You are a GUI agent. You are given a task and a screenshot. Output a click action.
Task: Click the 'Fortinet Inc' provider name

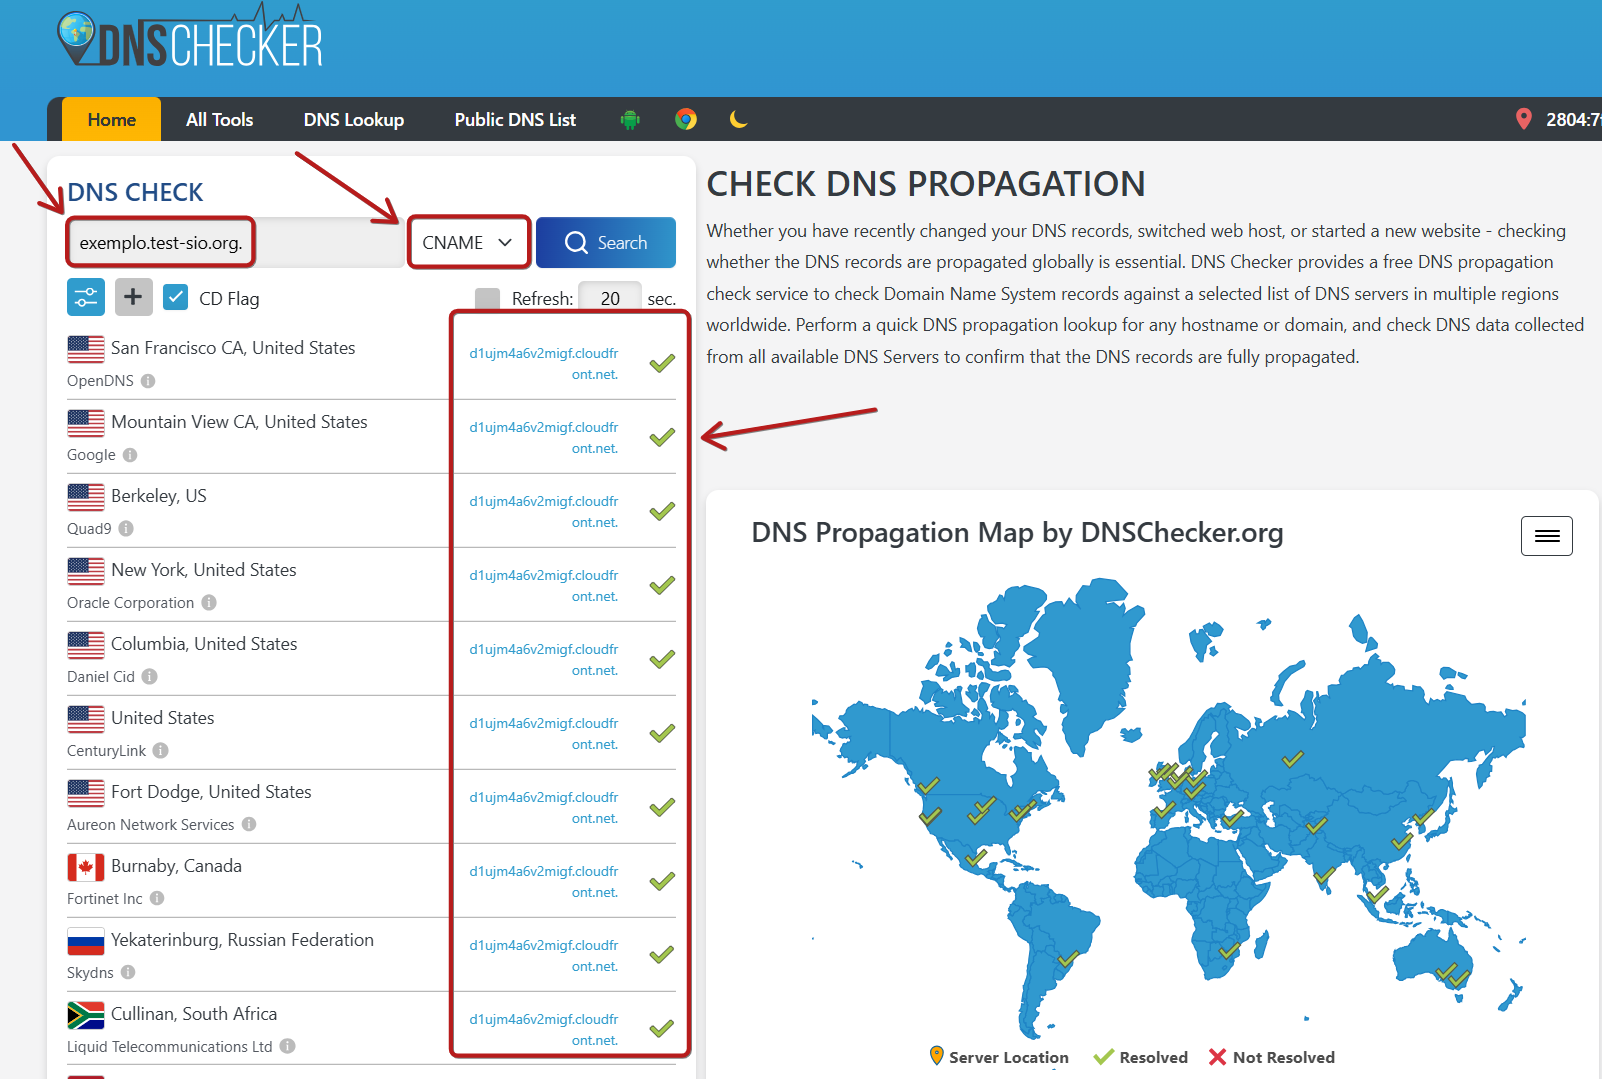tap(105, 899)
